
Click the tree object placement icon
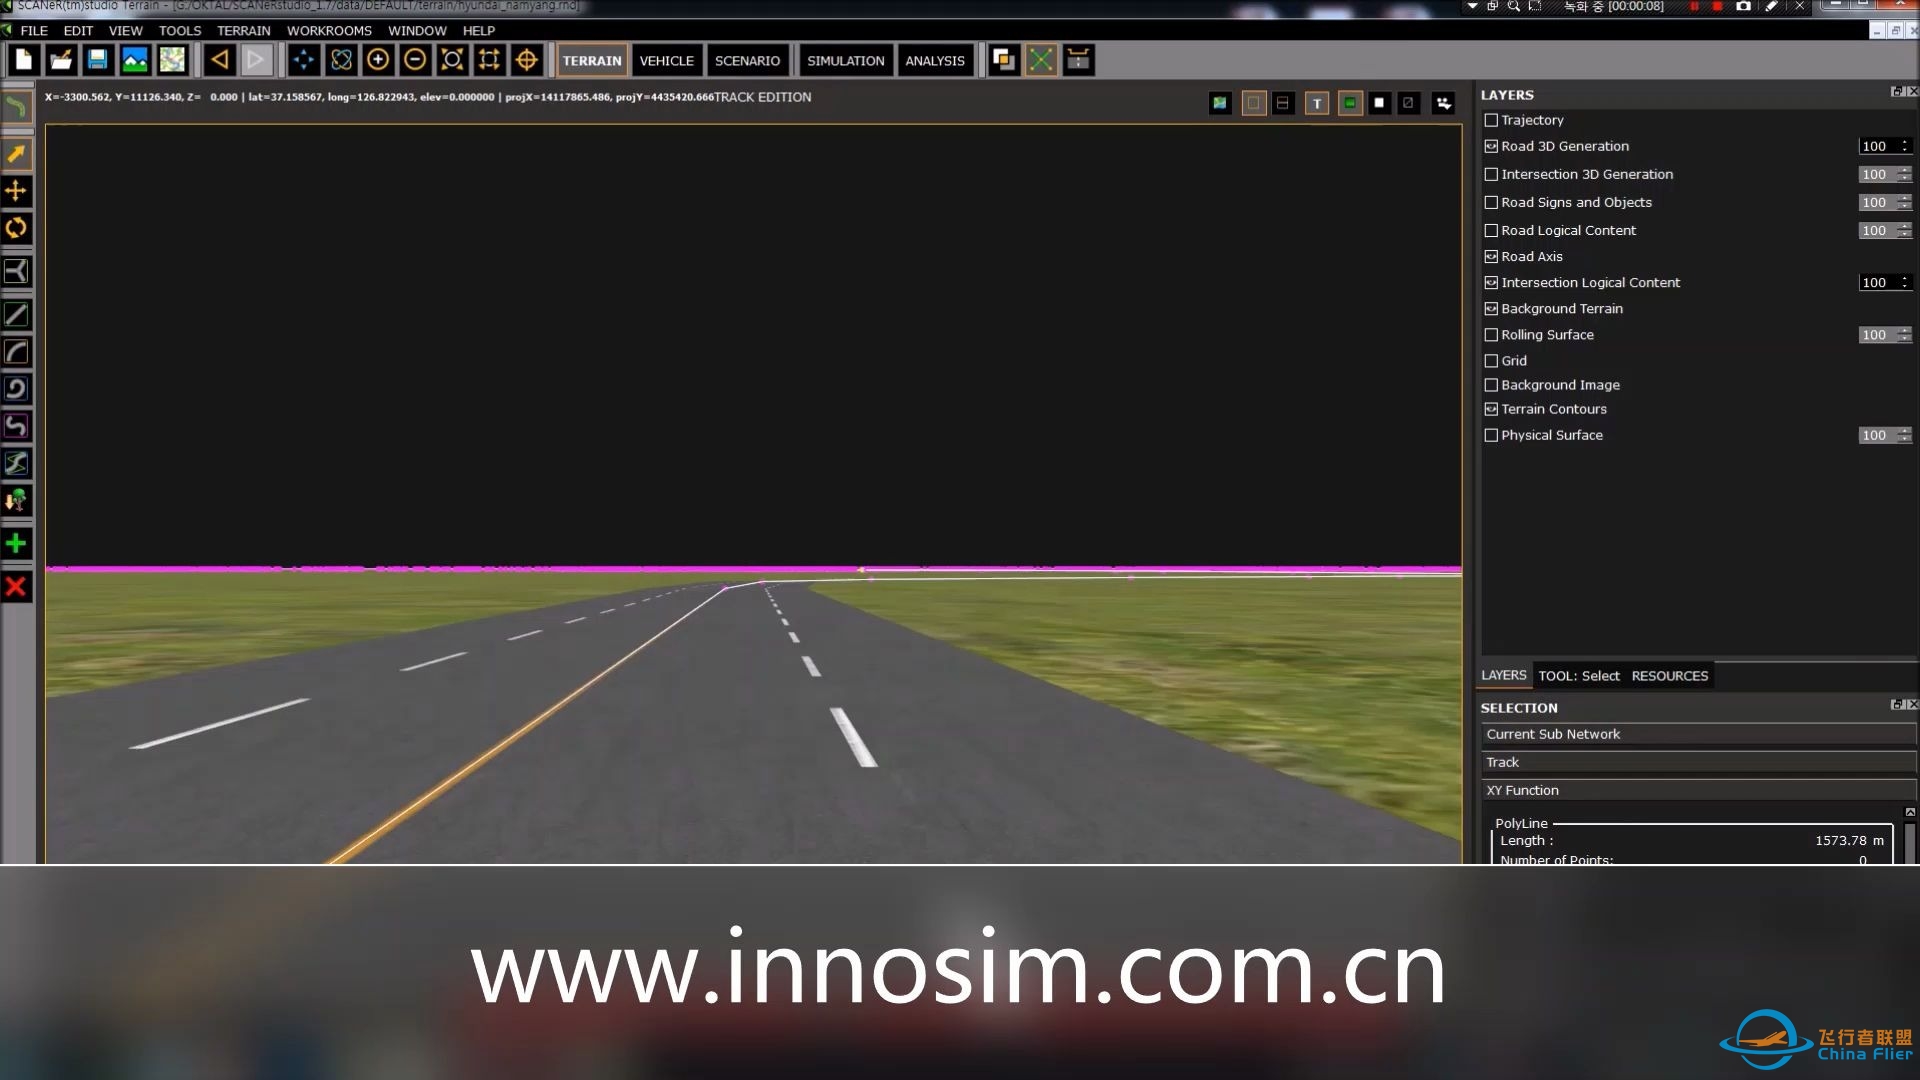(16, 500)
